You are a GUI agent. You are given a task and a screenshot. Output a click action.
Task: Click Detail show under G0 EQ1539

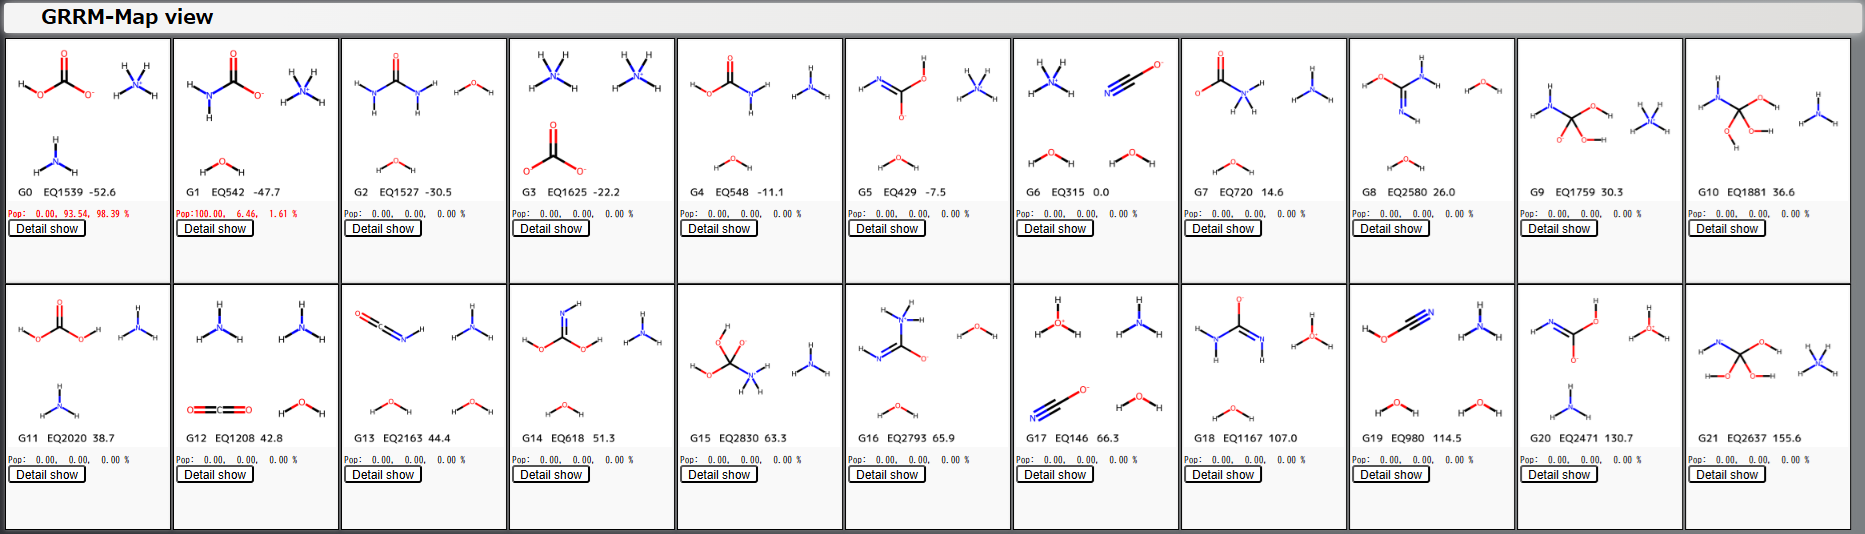click(x=47, y=229)
